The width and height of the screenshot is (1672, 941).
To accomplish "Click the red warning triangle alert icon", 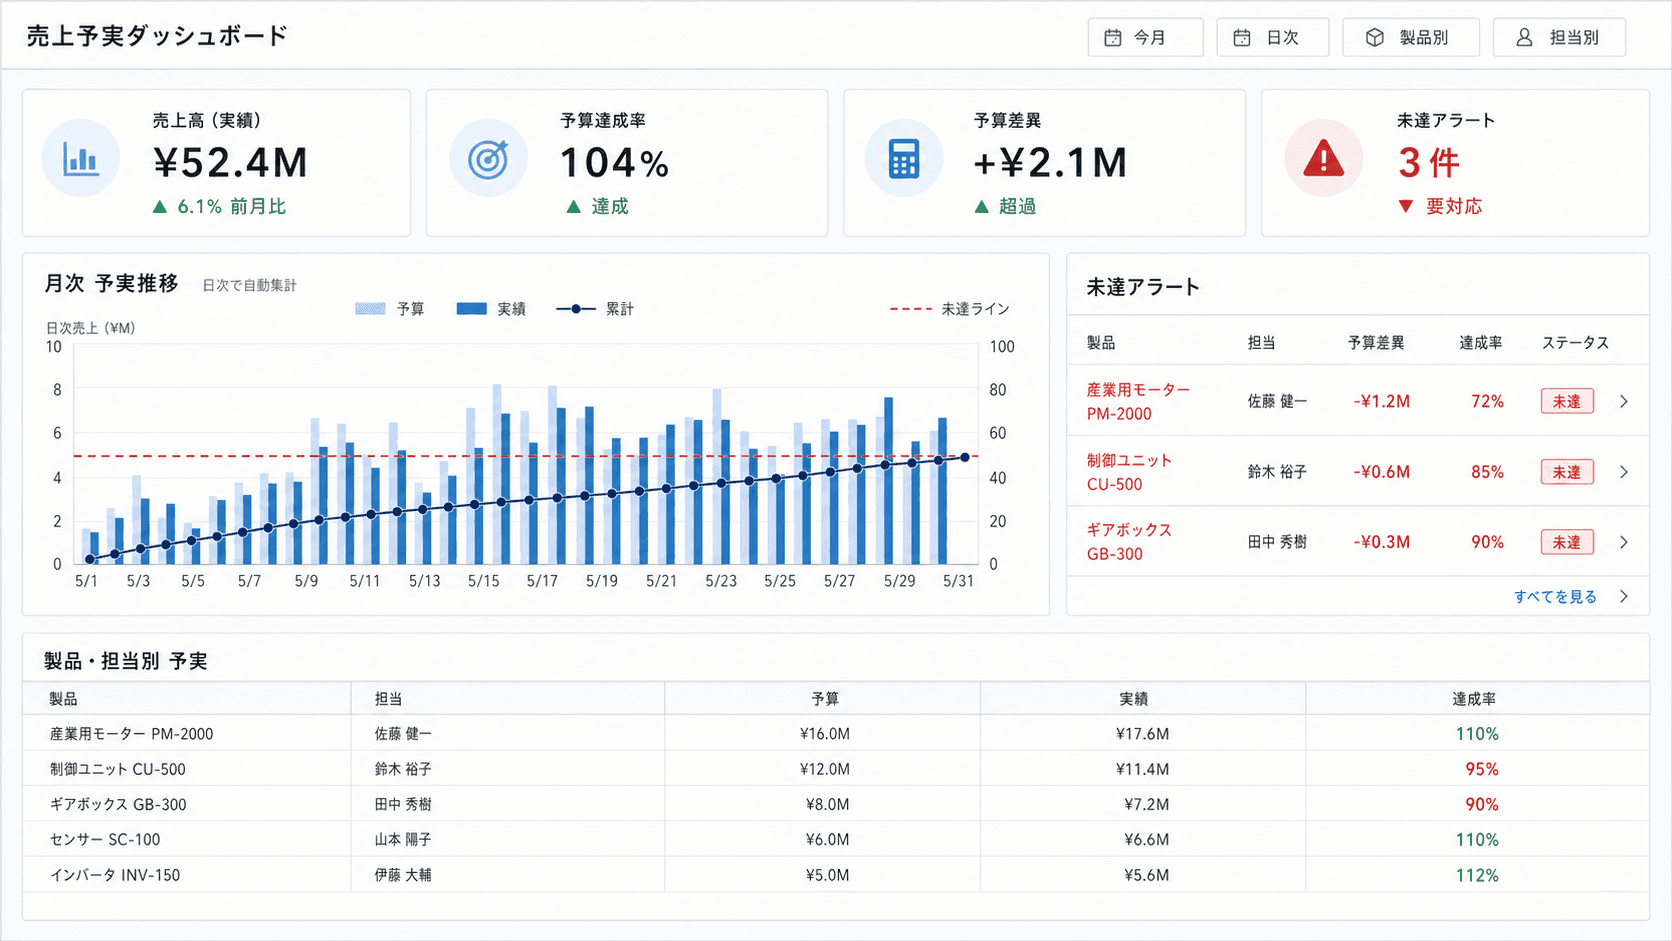I will point(1323,158).
